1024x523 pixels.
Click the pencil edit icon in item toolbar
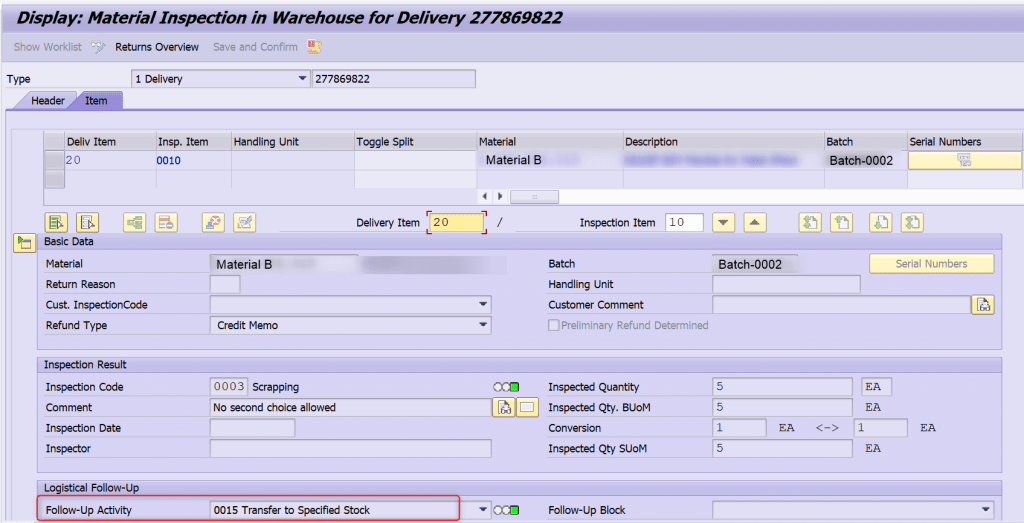pos(244,223)
